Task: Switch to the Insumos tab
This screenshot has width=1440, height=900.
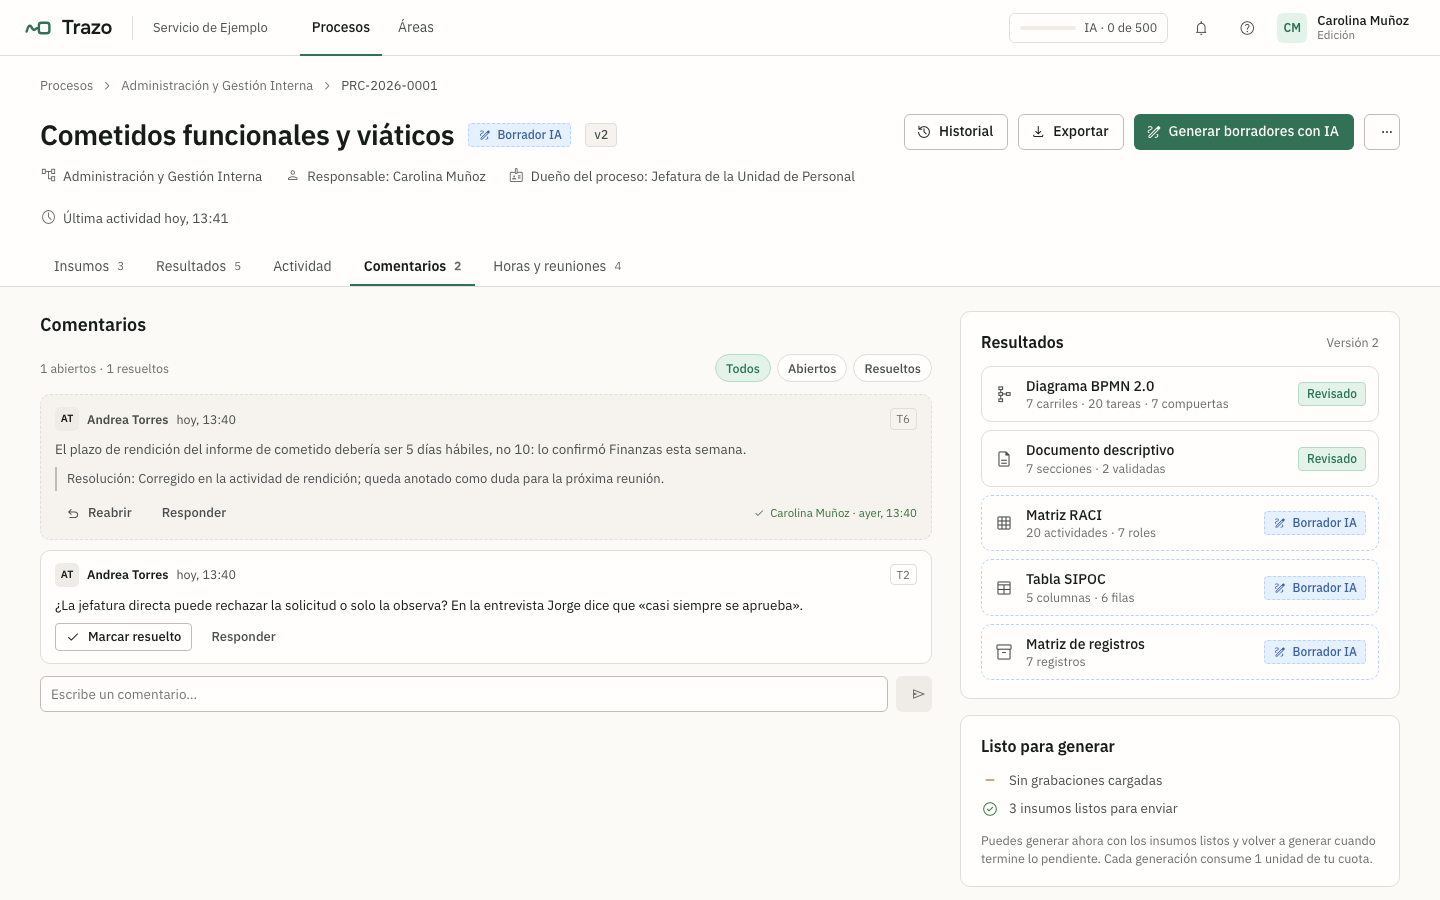Action: tap(89, 266)
